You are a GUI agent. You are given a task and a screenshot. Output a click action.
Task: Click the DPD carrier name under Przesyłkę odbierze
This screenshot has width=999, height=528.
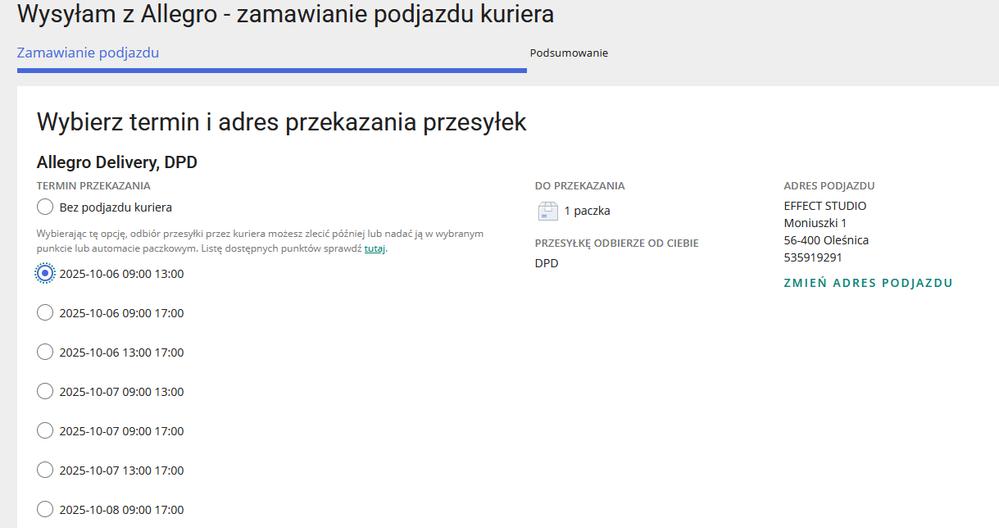pos(547,263)
